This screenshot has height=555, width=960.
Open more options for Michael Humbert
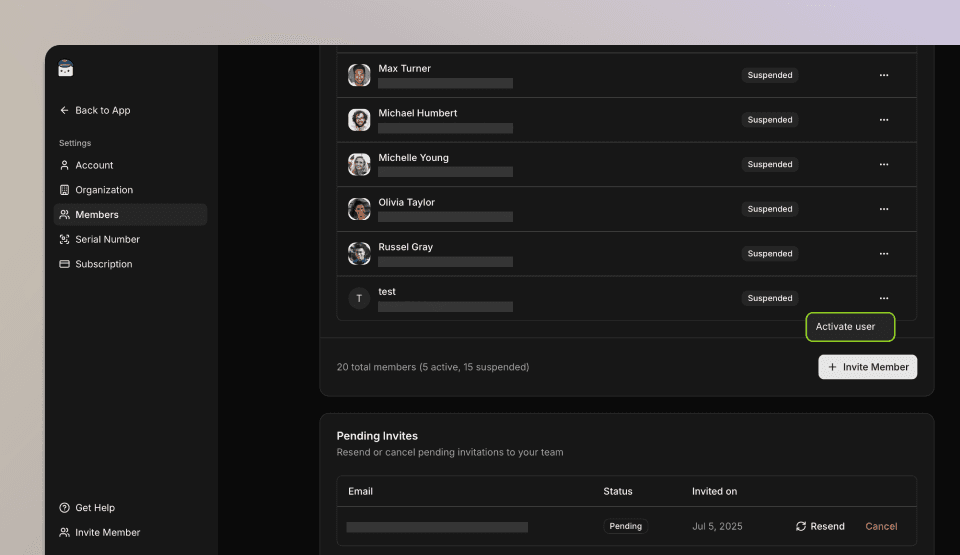pyautogui.click(x=884, y=120)
